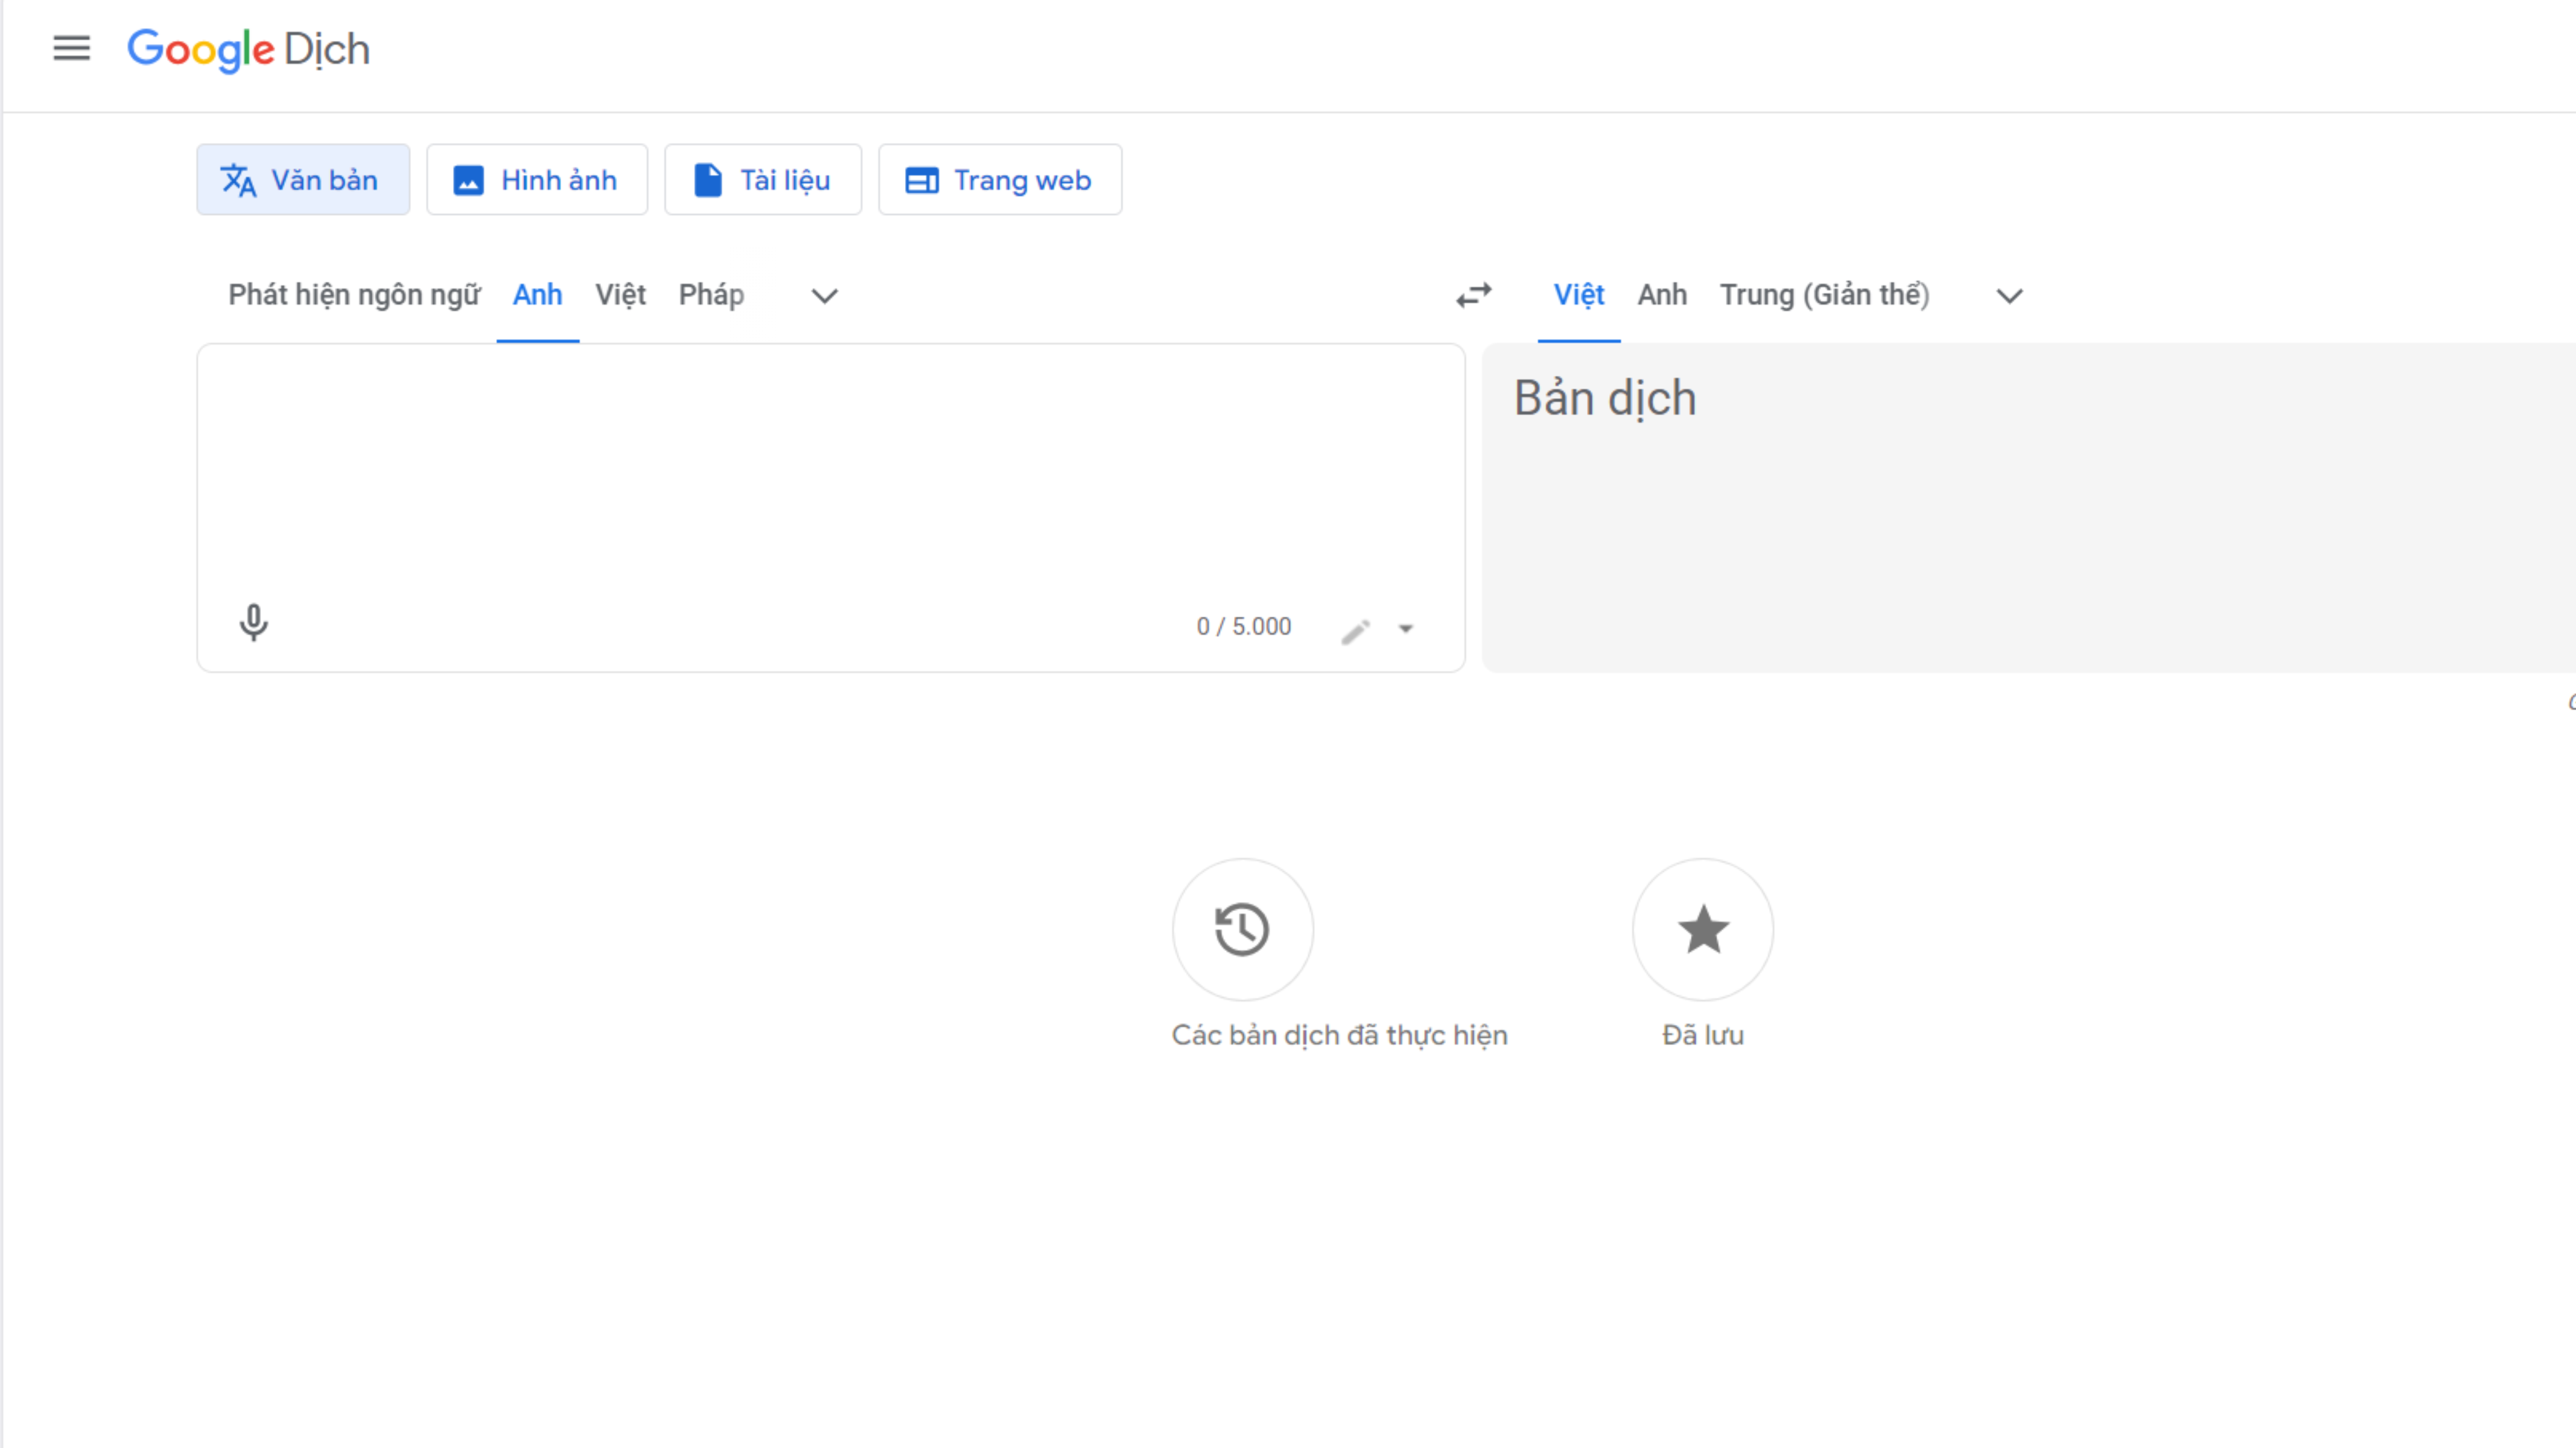Viewport: 2576px width, 1448px height.
Task: Choose Anh as target language
Action: click(1662, 295)
